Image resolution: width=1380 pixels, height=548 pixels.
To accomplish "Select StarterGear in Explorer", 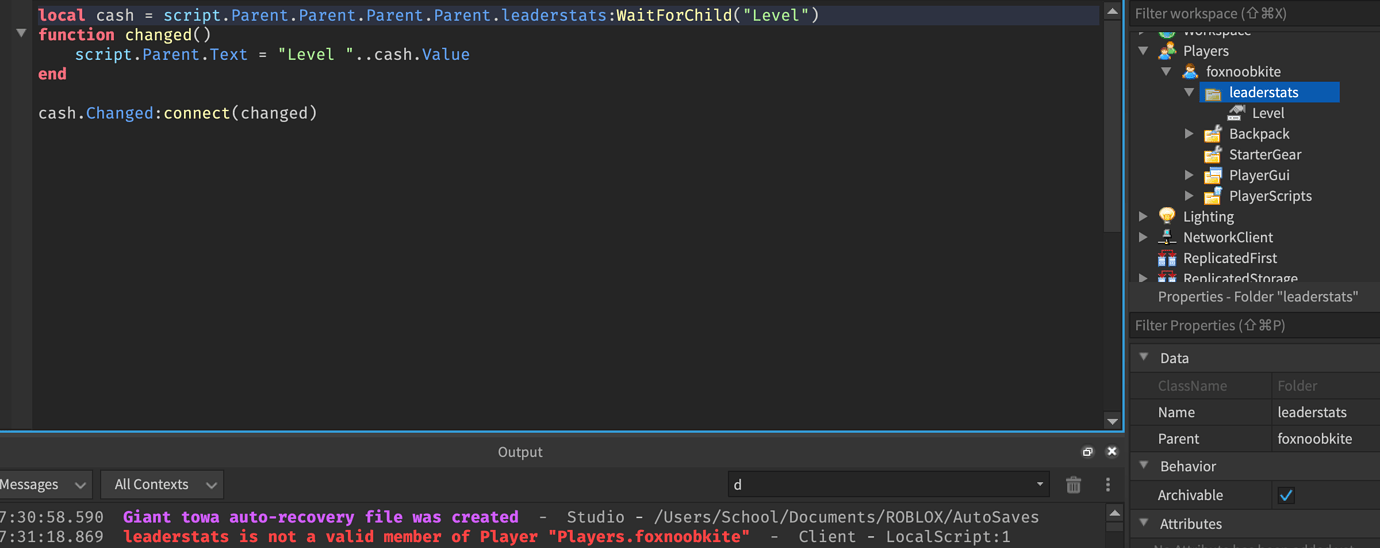I will (x=1265, y=154).
